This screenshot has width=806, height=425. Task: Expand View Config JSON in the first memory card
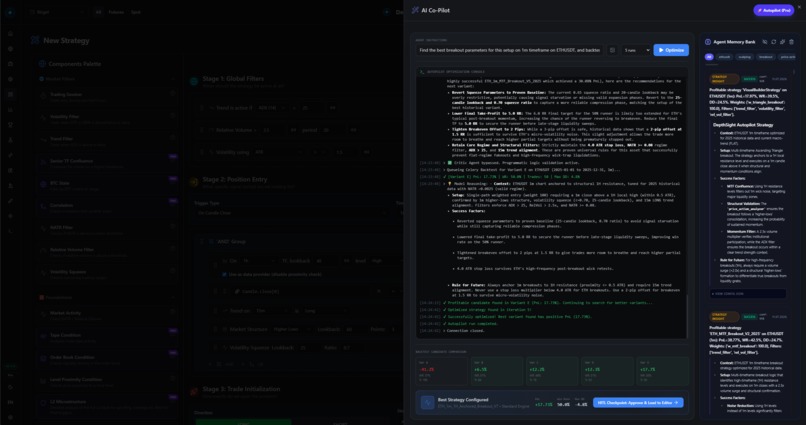click(x=748, y=293)
